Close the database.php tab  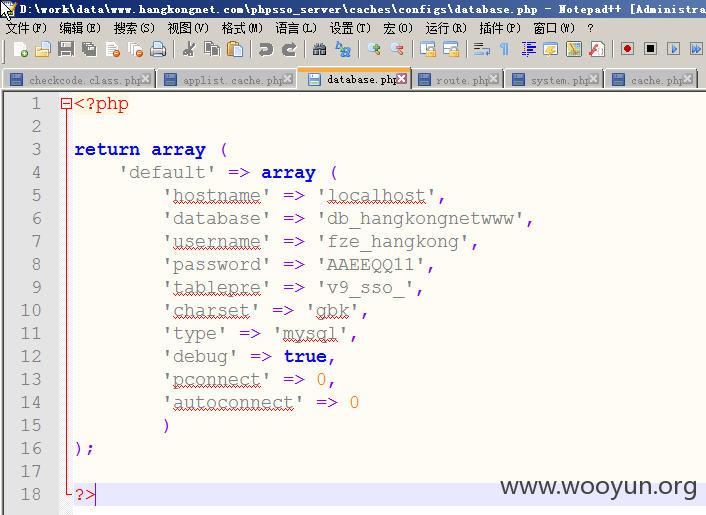tap(402, 78)
